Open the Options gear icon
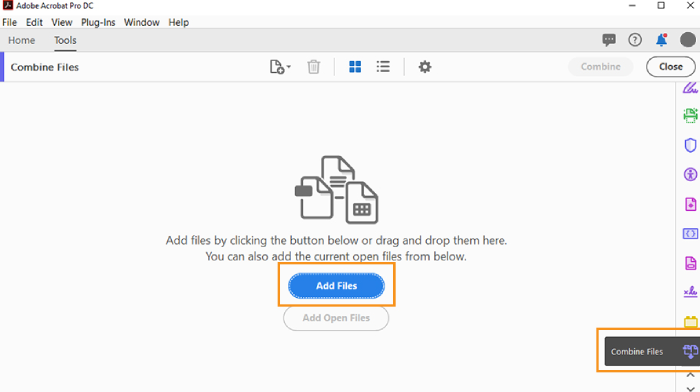The height and width of the screenshot is (392, 700). (425, 67)
